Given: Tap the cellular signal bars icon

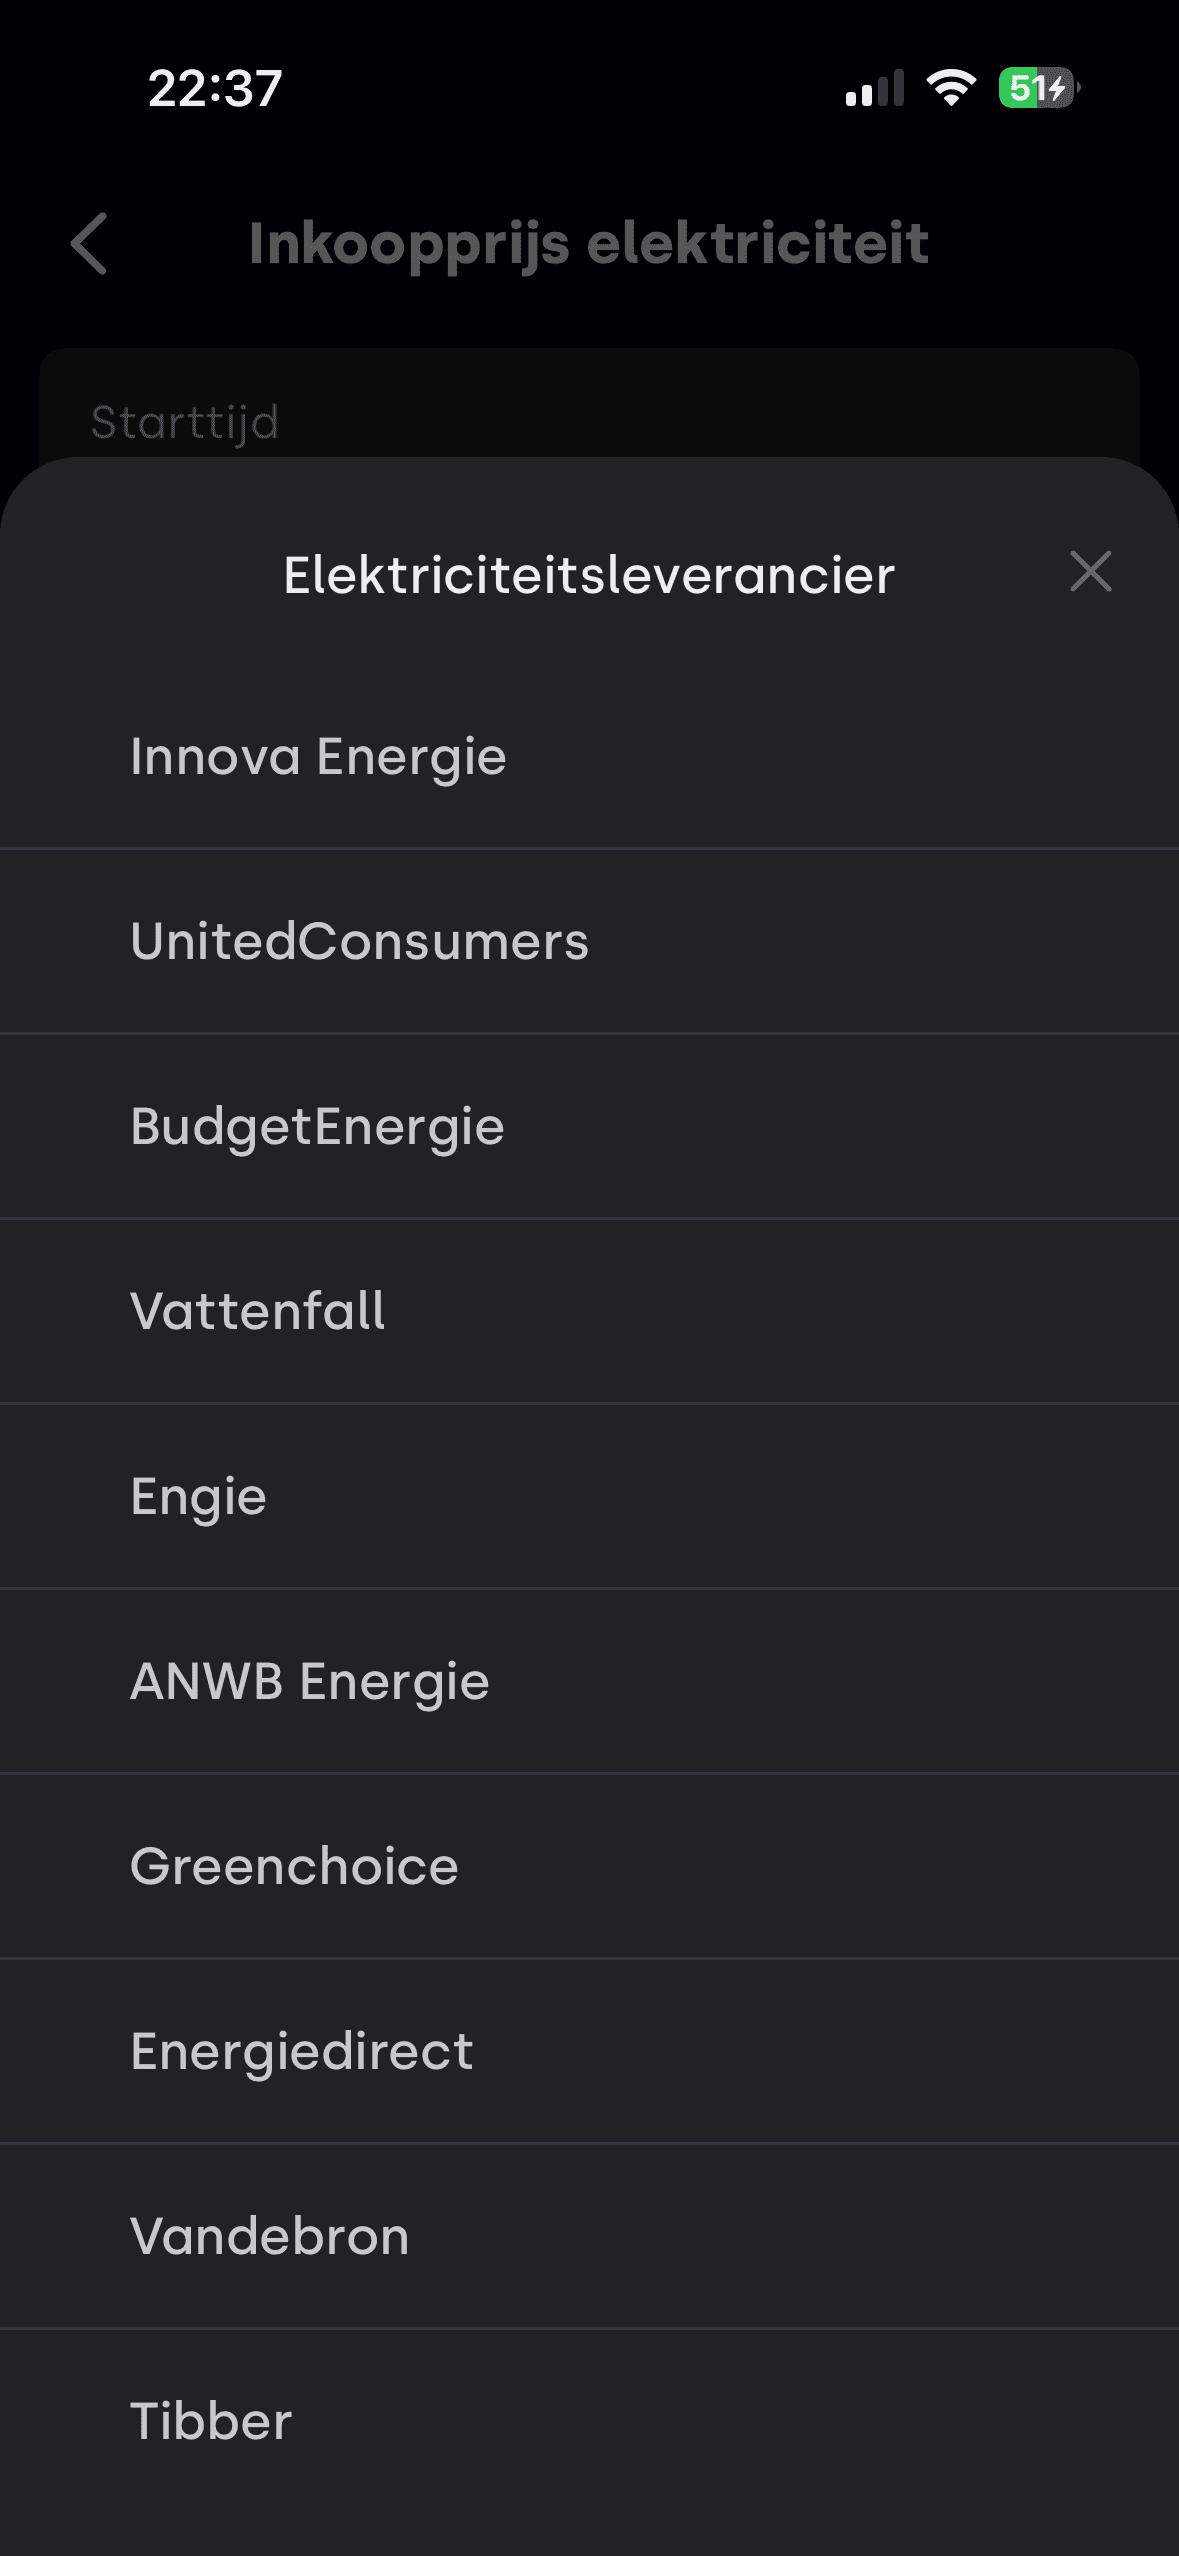Looking at the screenshot, I should tap(874, 88).
